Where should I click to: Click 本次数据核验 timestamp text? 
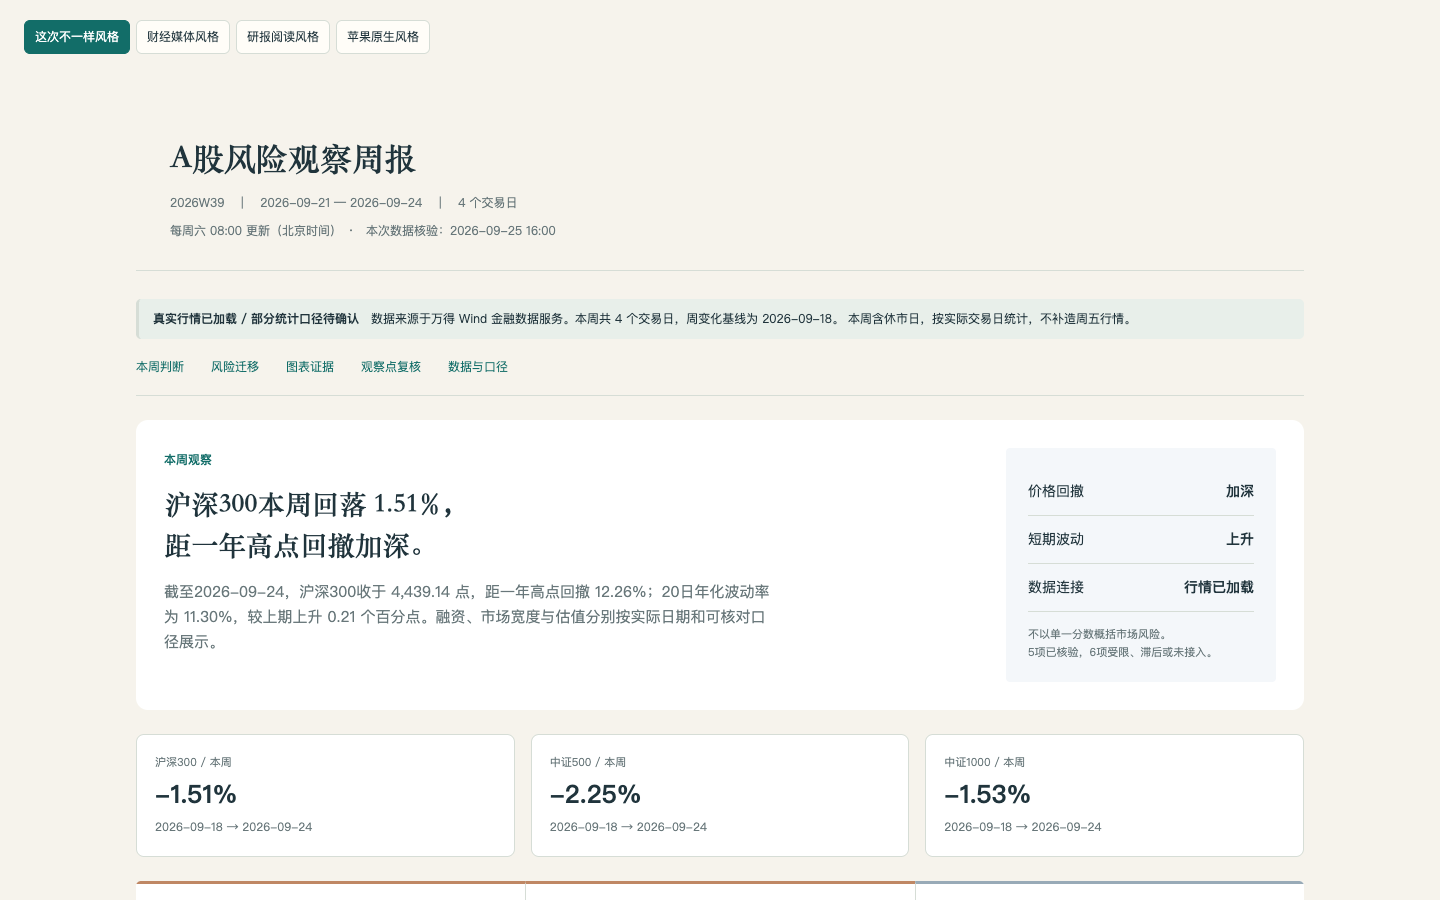pyautogui.click(x=461, y=230)
